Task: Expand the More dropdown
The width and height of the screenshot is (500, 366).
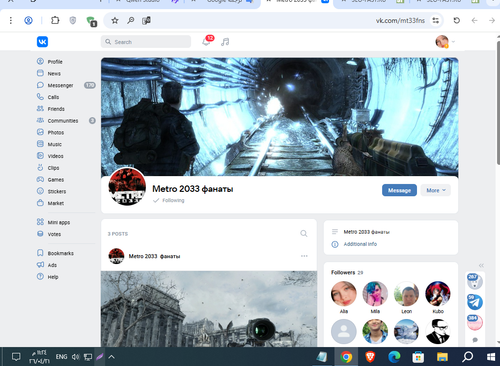Action: [x=436, y=190]
